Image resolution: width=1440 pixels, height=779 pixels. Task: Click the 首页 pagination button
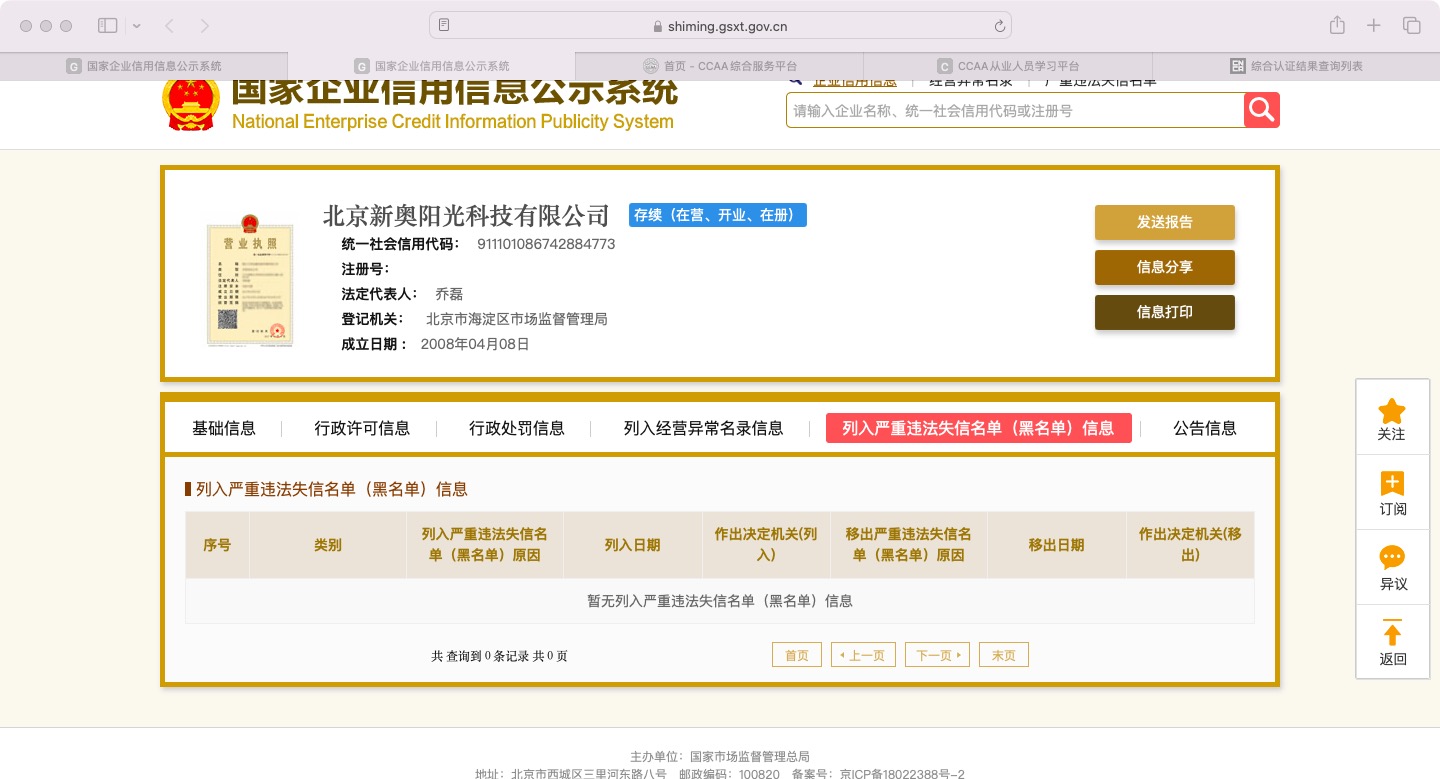pos(797,655)
